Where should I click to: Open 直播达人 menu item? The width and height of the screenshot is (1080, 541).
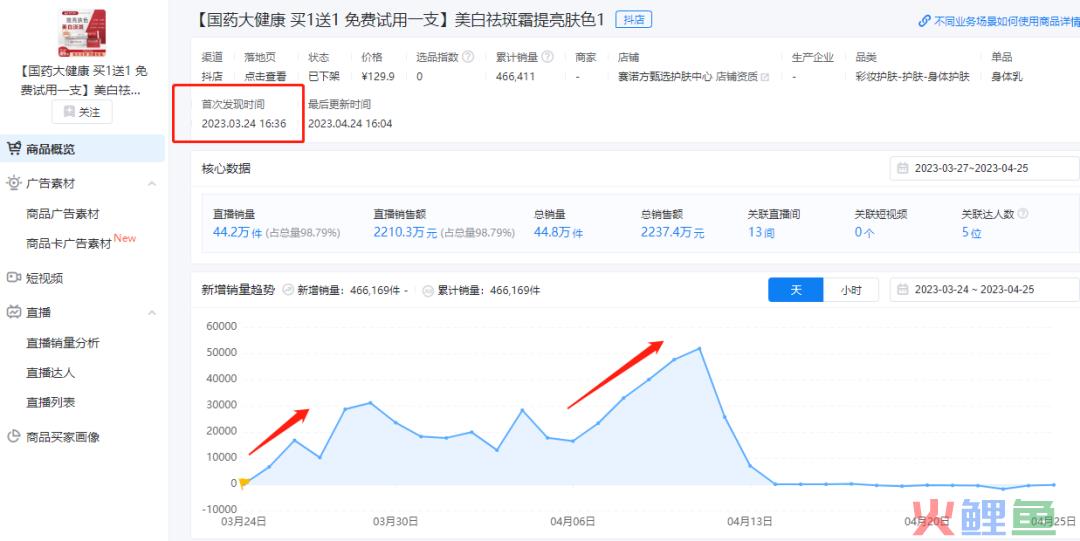click(x=50, y=373)
